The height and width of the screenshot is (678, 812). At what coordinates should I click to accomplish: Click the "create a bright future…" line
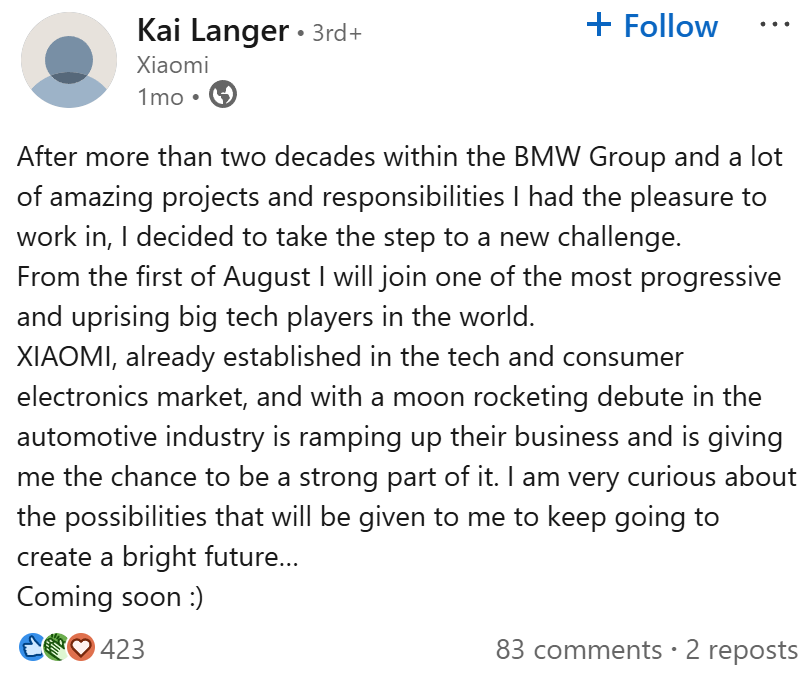[157, 557]
